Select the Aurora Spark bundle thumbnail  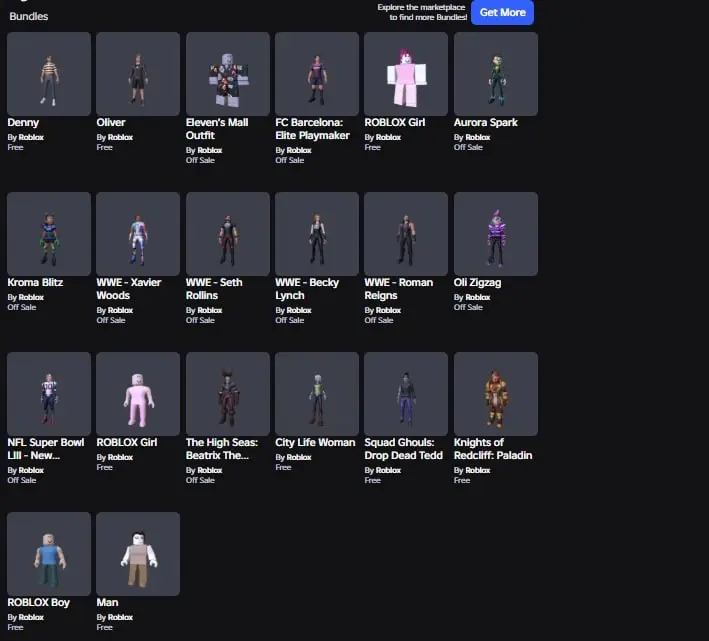[x=496, y=74]
